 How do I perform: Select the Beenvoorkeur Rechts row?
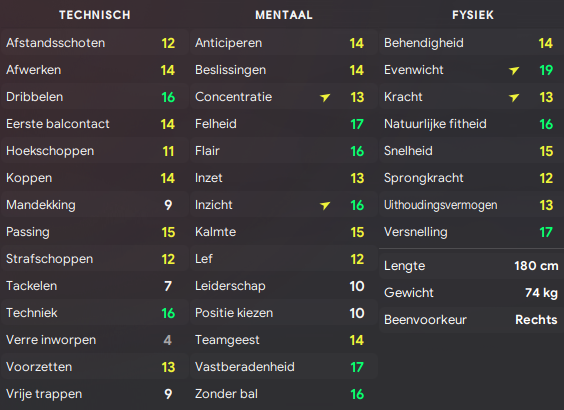[x=472, y=320]
